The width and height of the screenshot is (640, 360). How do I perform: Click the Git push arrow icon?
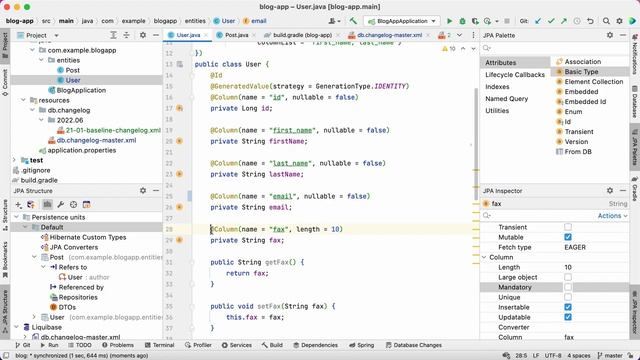tap(564, 21)
